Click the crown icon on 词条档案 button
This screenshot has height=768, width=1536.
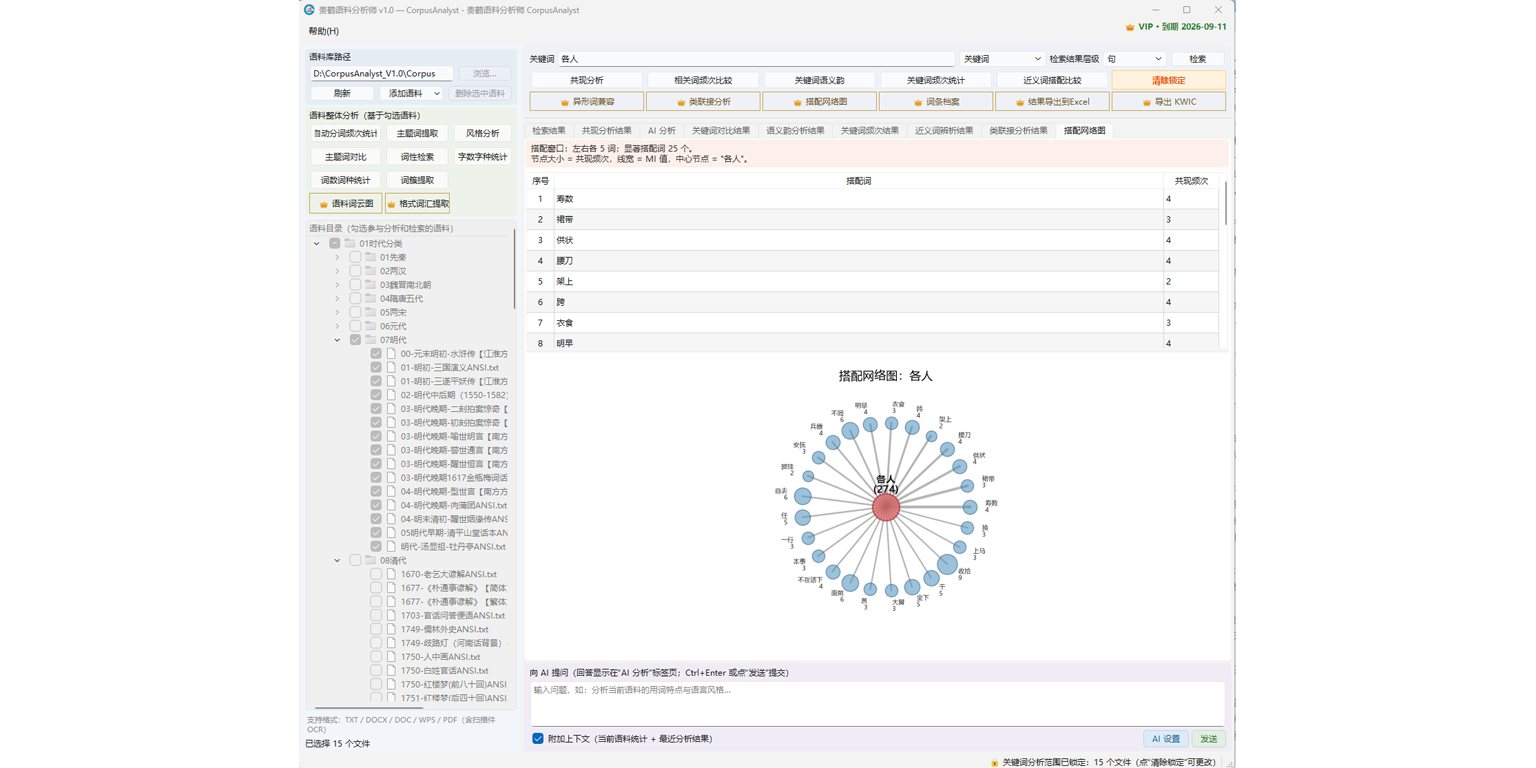coord(917,102)
